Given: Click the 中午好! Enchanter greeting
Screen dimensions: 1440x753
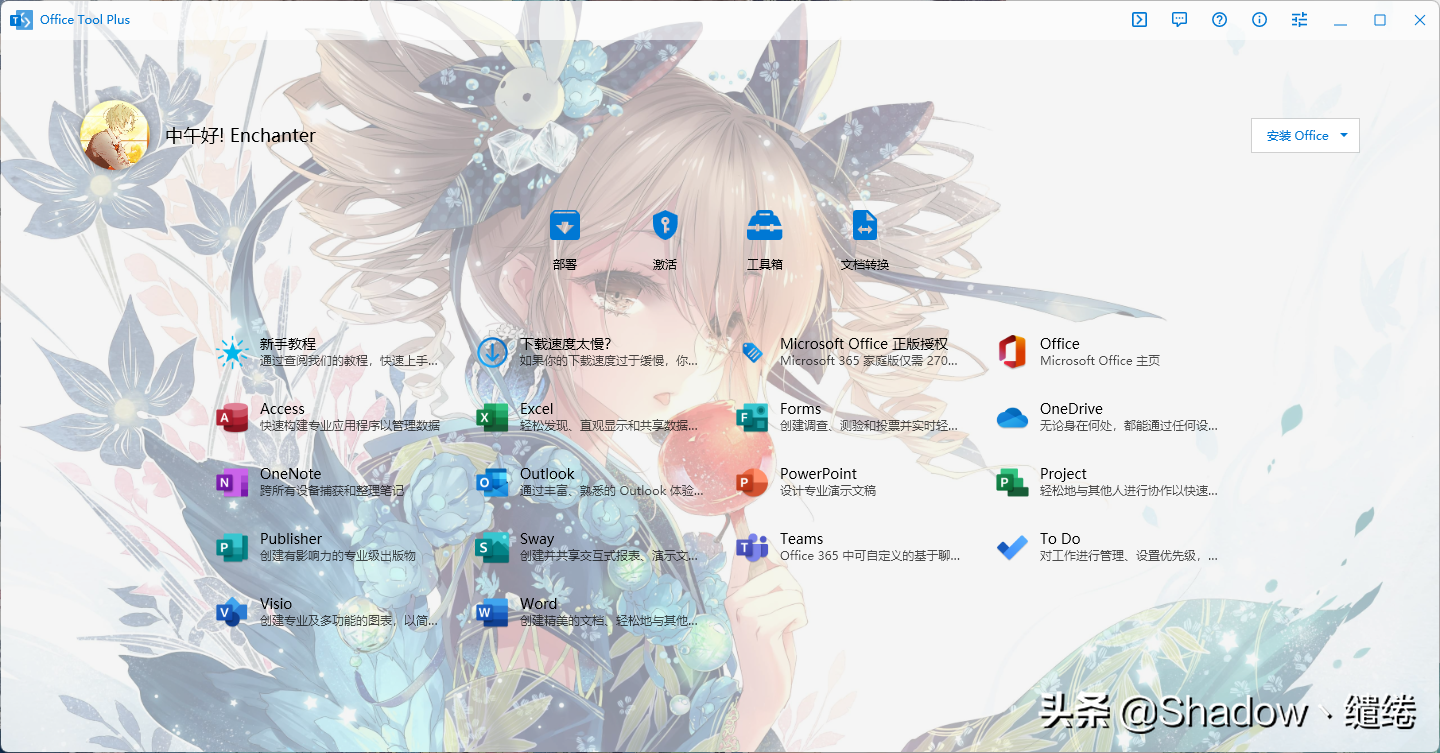Looking at the screenshot, I should click(240, 136).
